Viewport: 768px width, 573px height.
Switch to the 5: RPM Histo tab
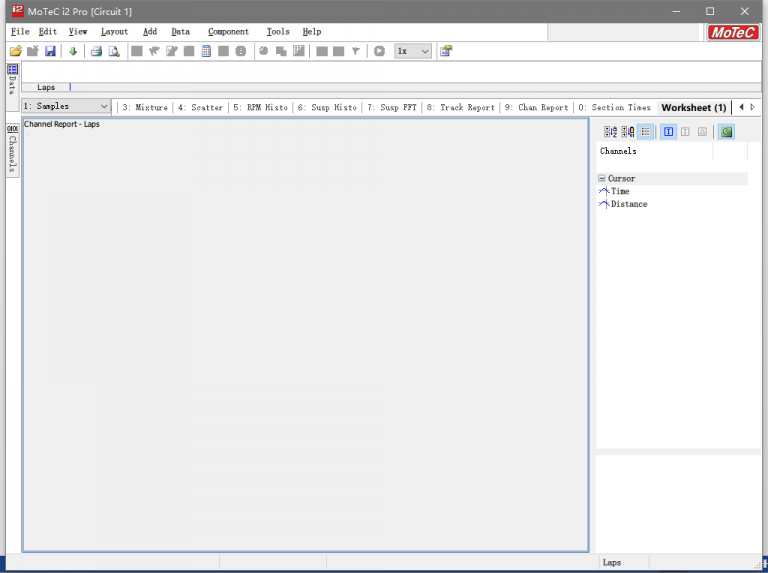coord(260,107)
